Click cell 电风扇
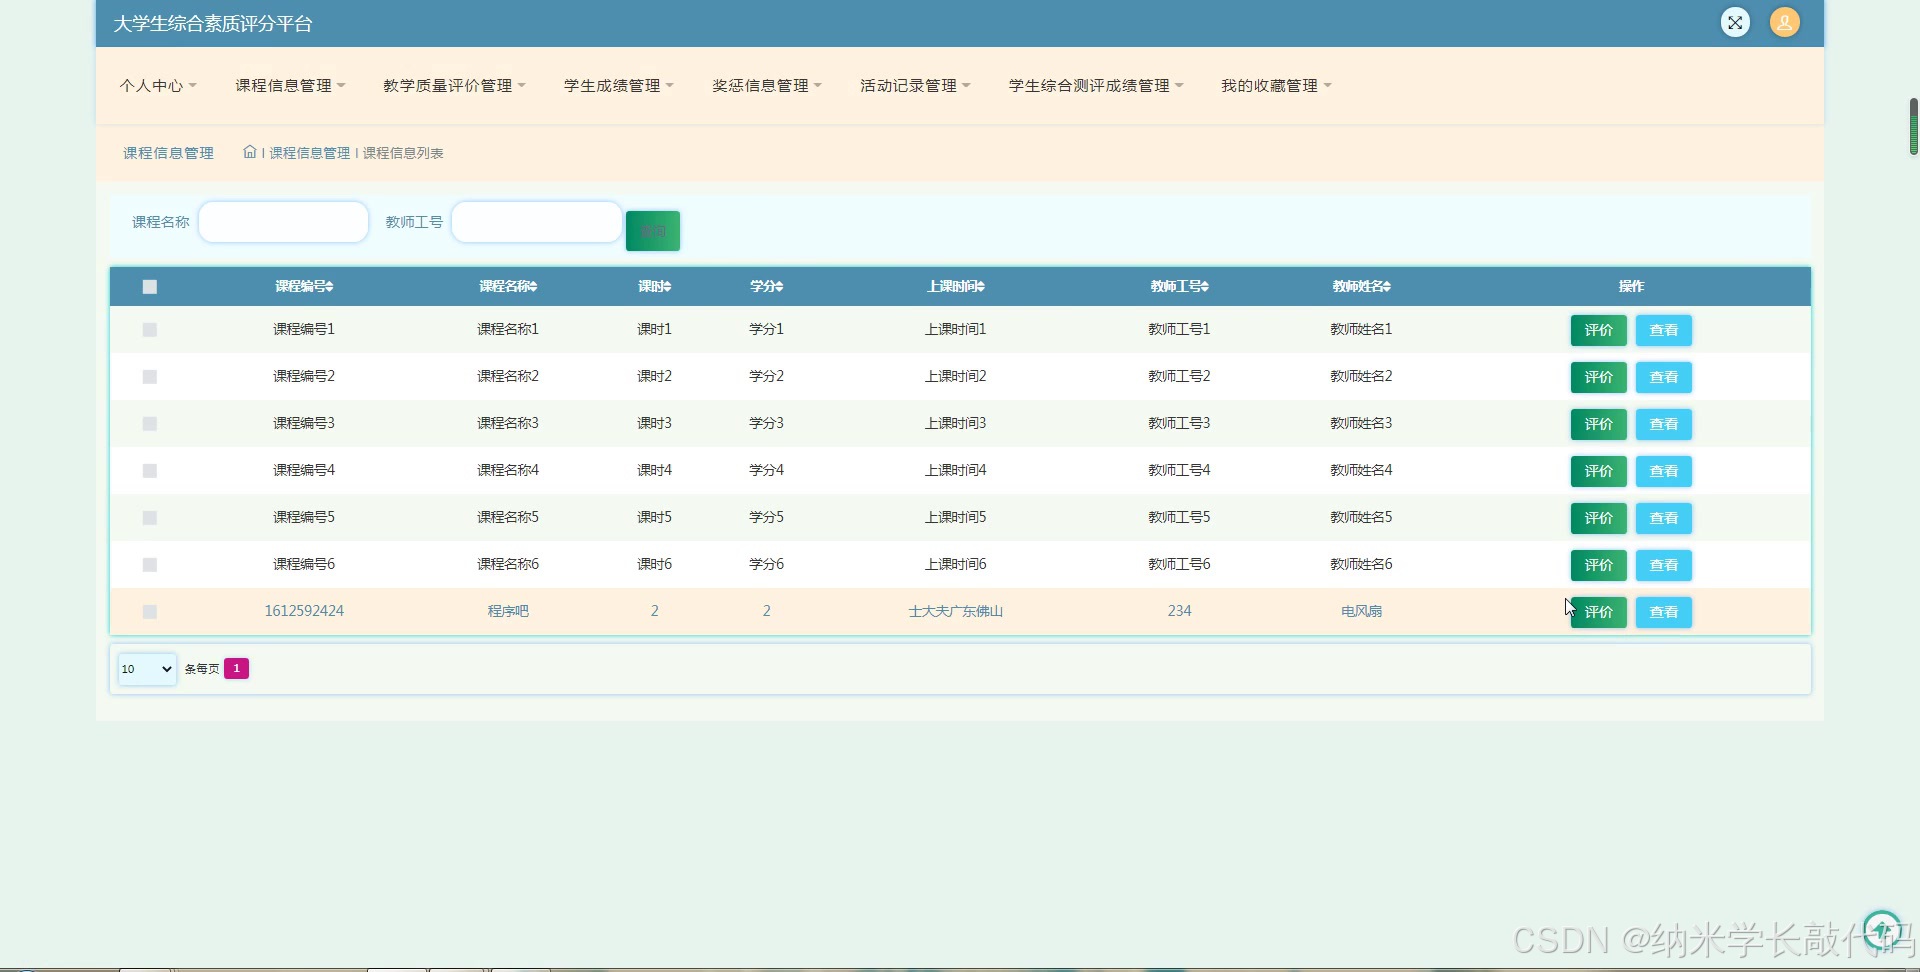The height and width of the screenshot is (972, 1920). [x=1361, y=611]
